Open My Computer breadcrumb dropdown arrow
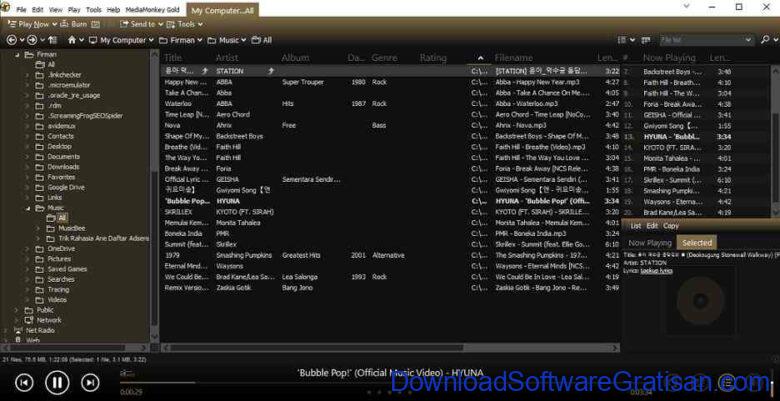Viewport: 780px width, 401px height. (x=151, y=40)
